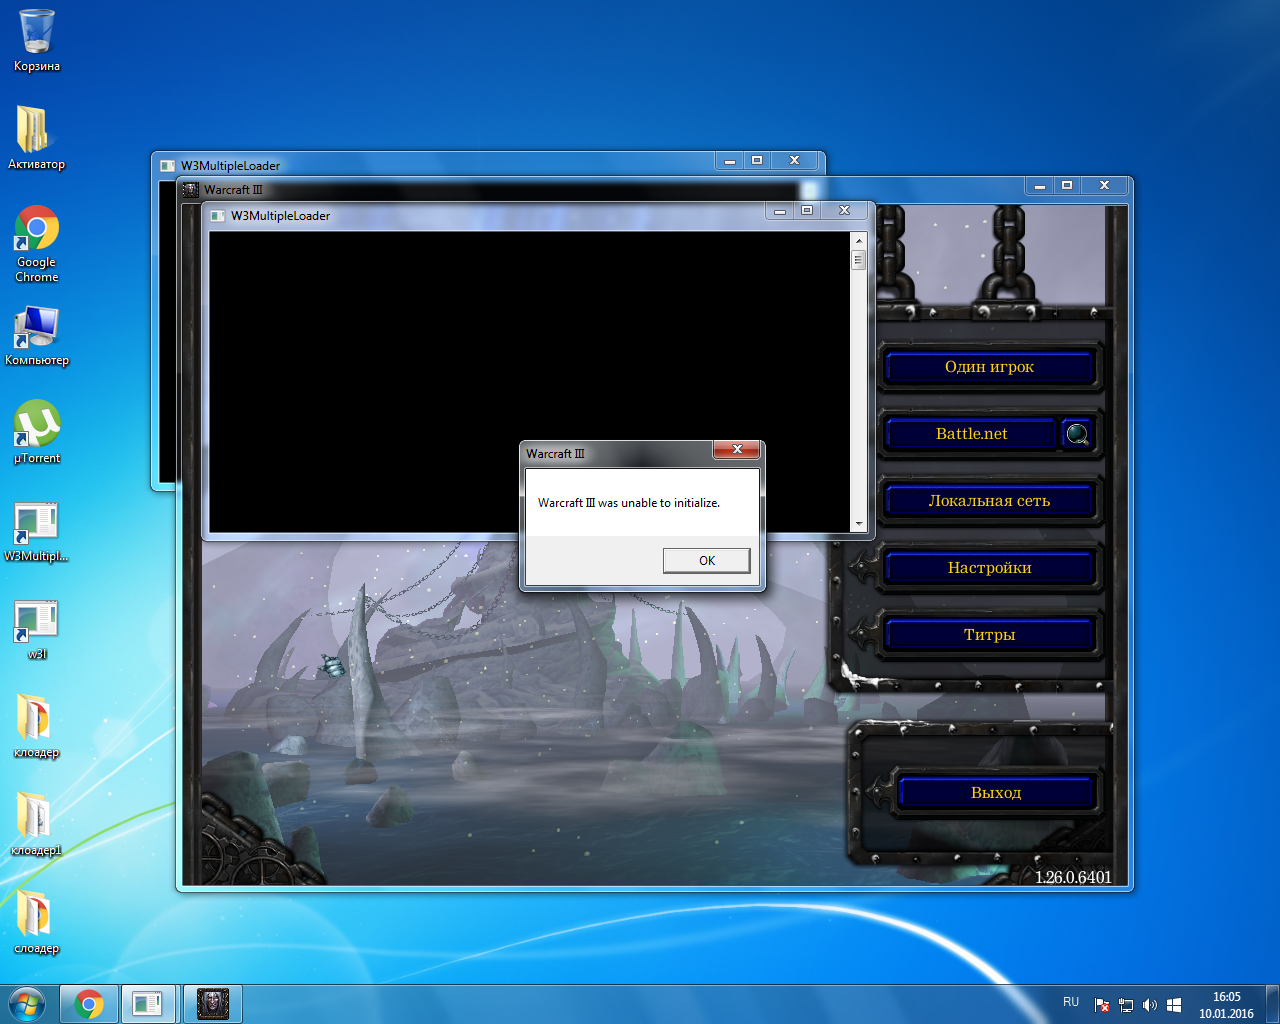
Task: Open the Один игрок menu
Action: tap(989, 367)
